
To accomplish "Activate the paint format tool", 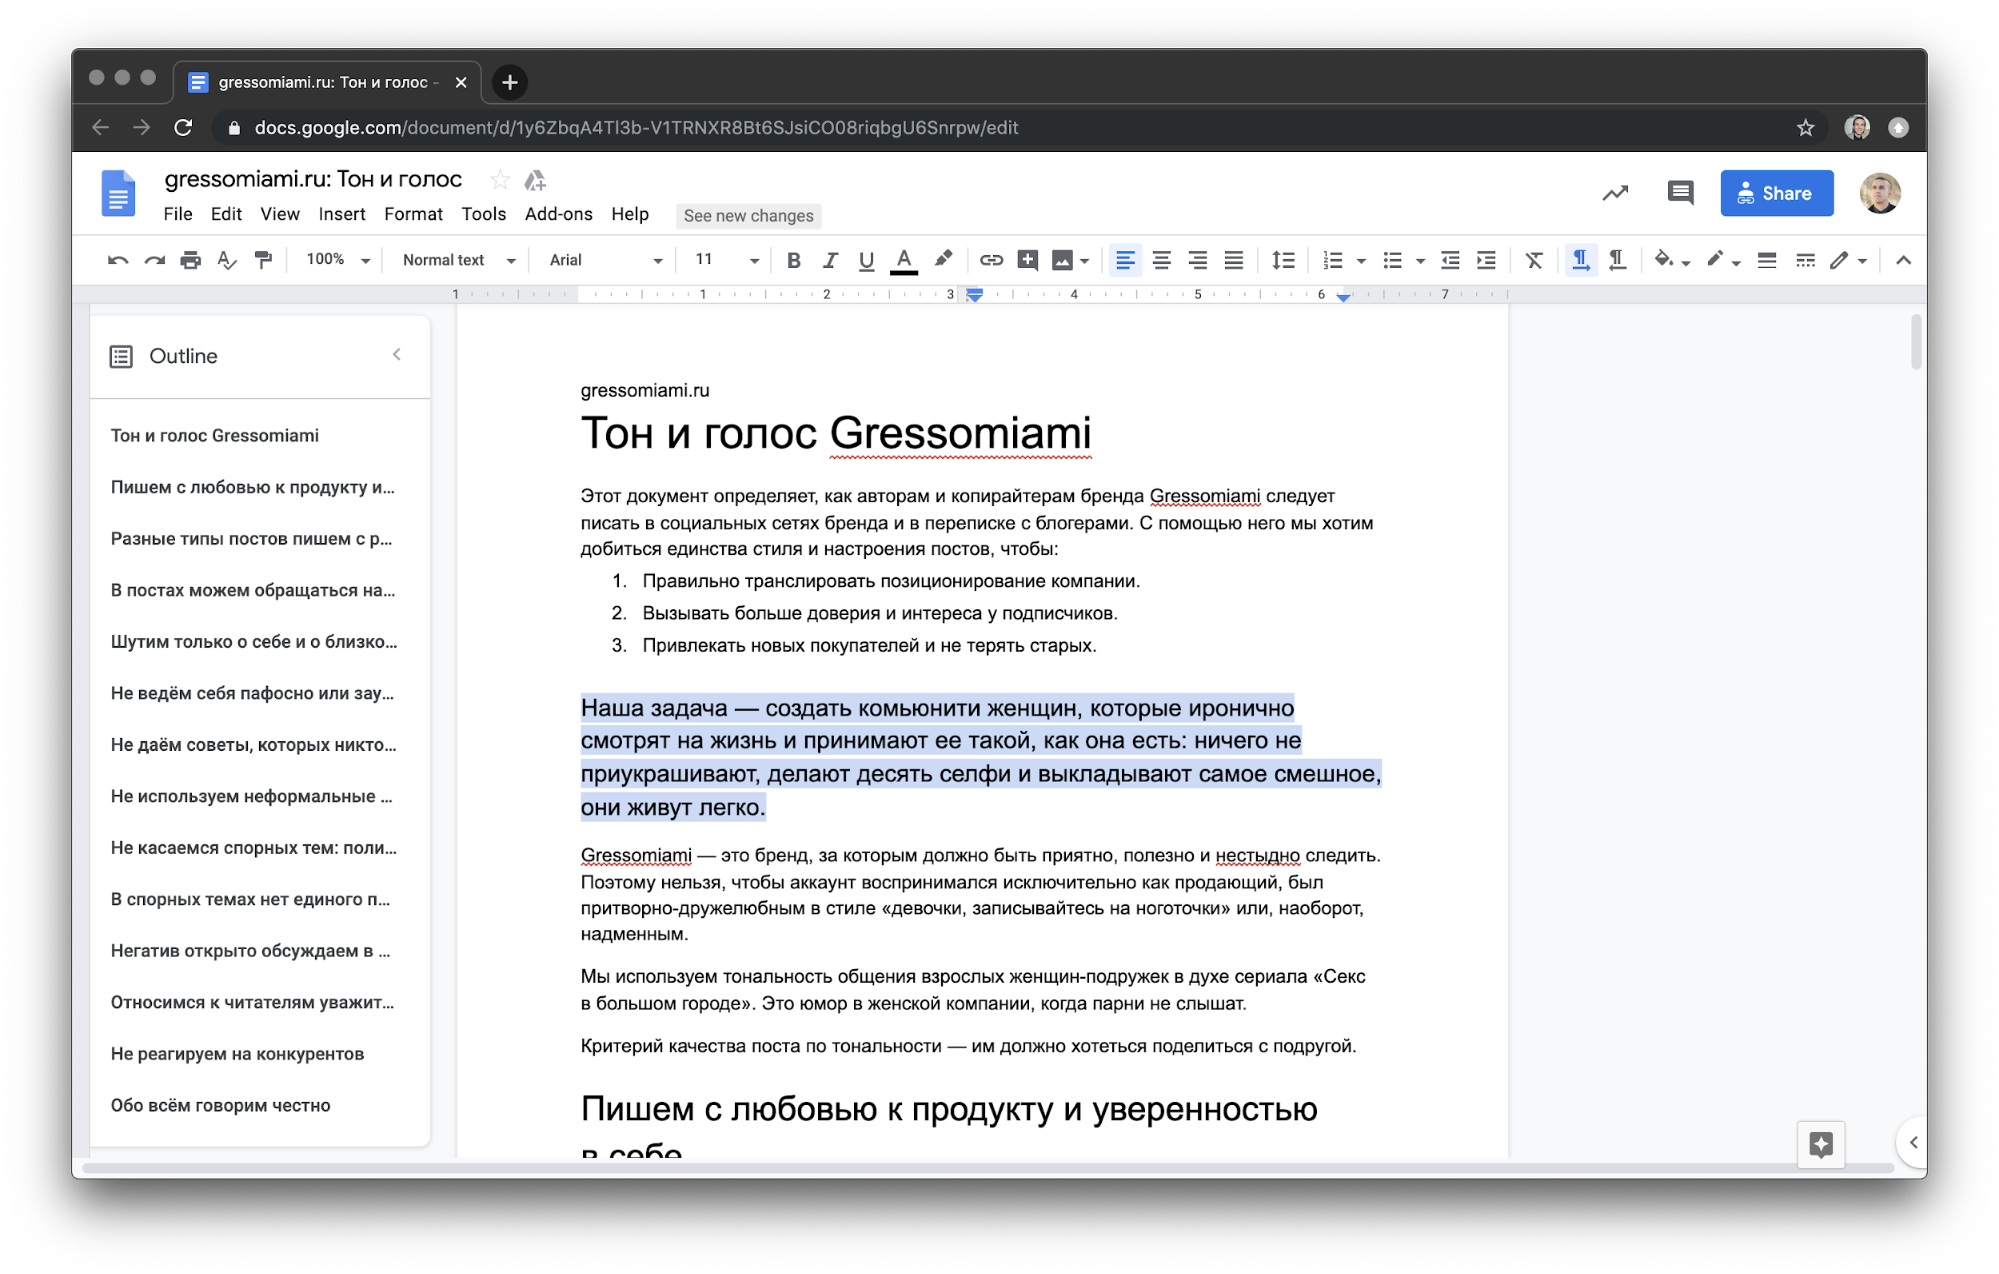I will click(263, 260).
